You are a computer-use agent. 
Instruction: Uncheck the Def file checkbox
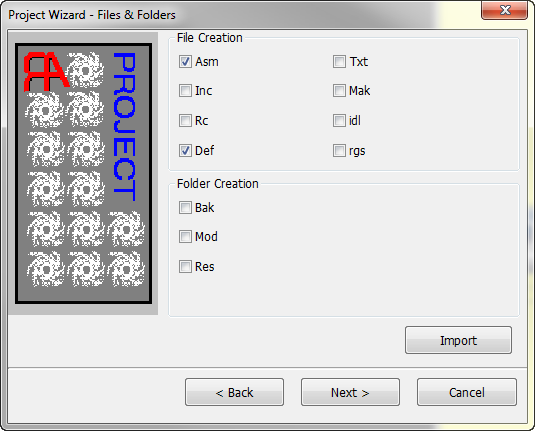click(x=185, y=150)
